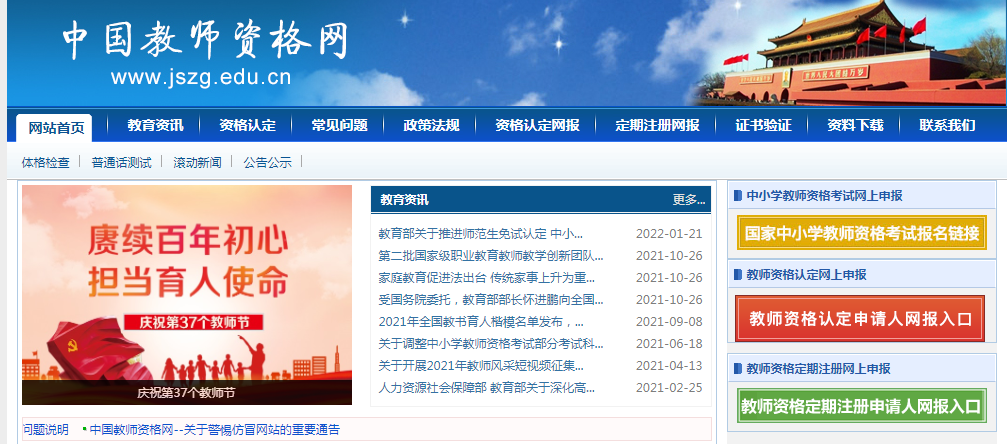Open notice 关于警惕仿冒网站的重要通告
Screen dimensions: 1007x444
(x=215, y=430)
